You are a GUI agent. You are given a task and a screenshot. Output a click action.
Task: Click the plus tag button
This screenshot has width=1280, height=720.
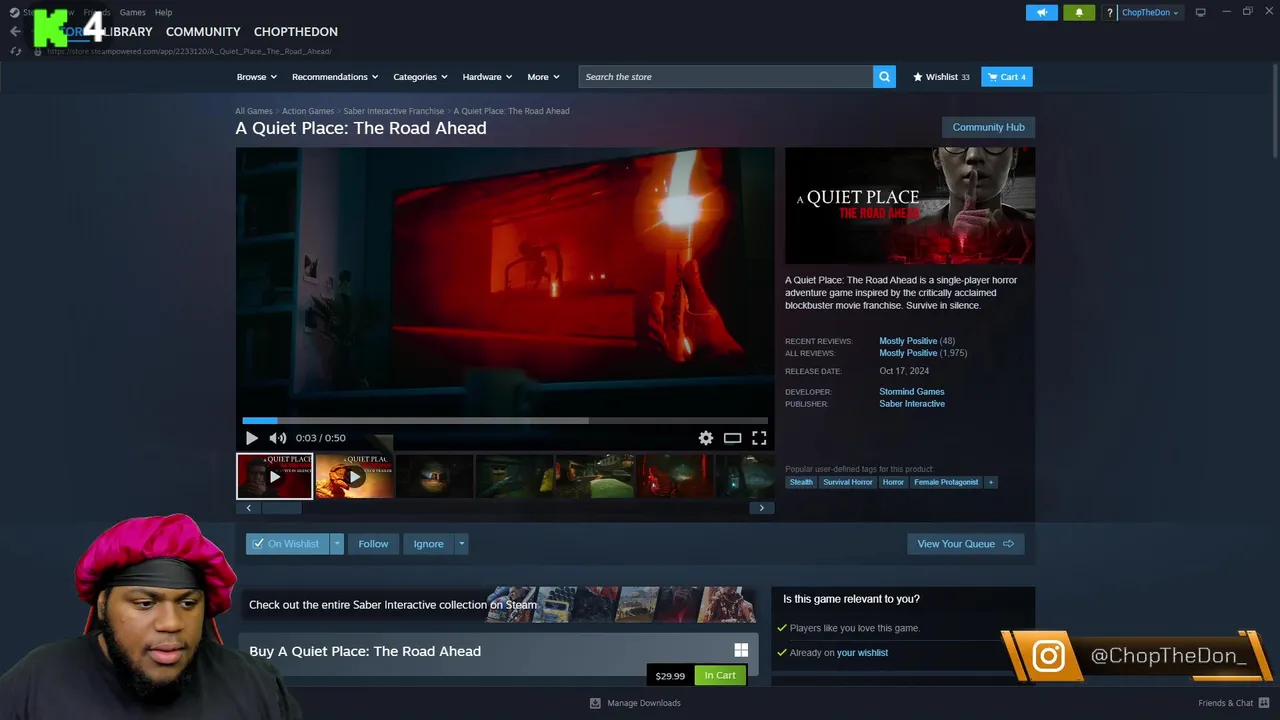[x=991, y=482]
